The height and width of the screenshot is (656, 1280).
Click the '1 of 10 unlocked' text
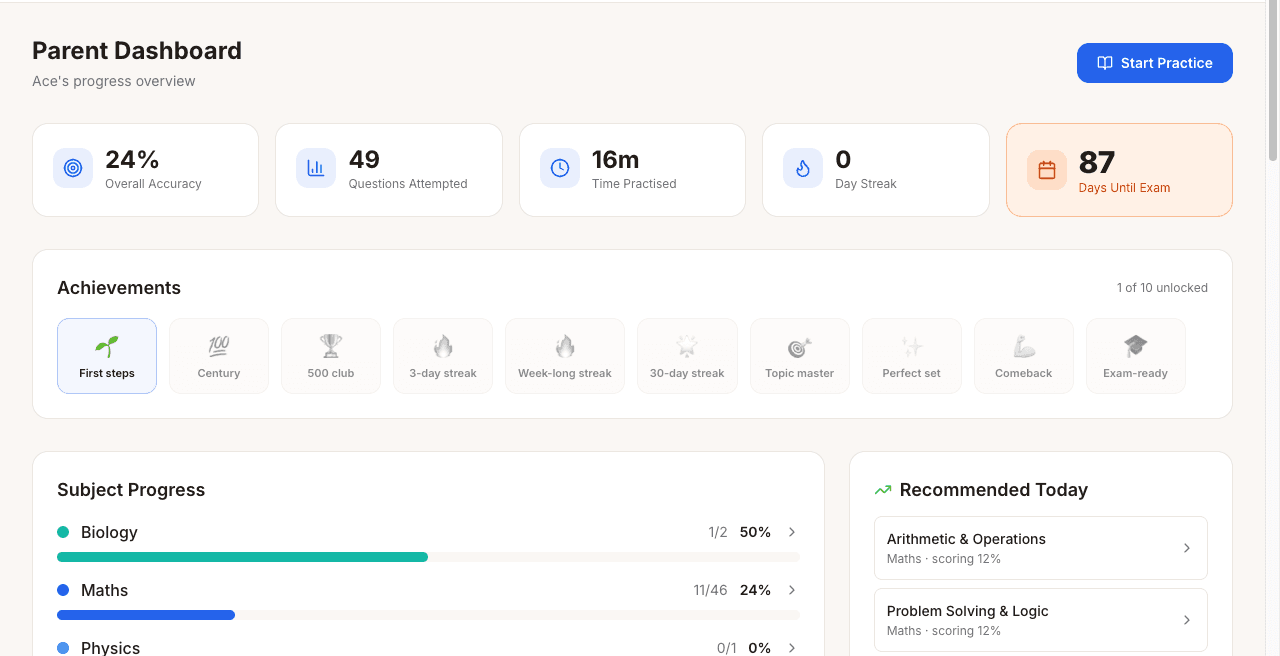coord(1162,288)
